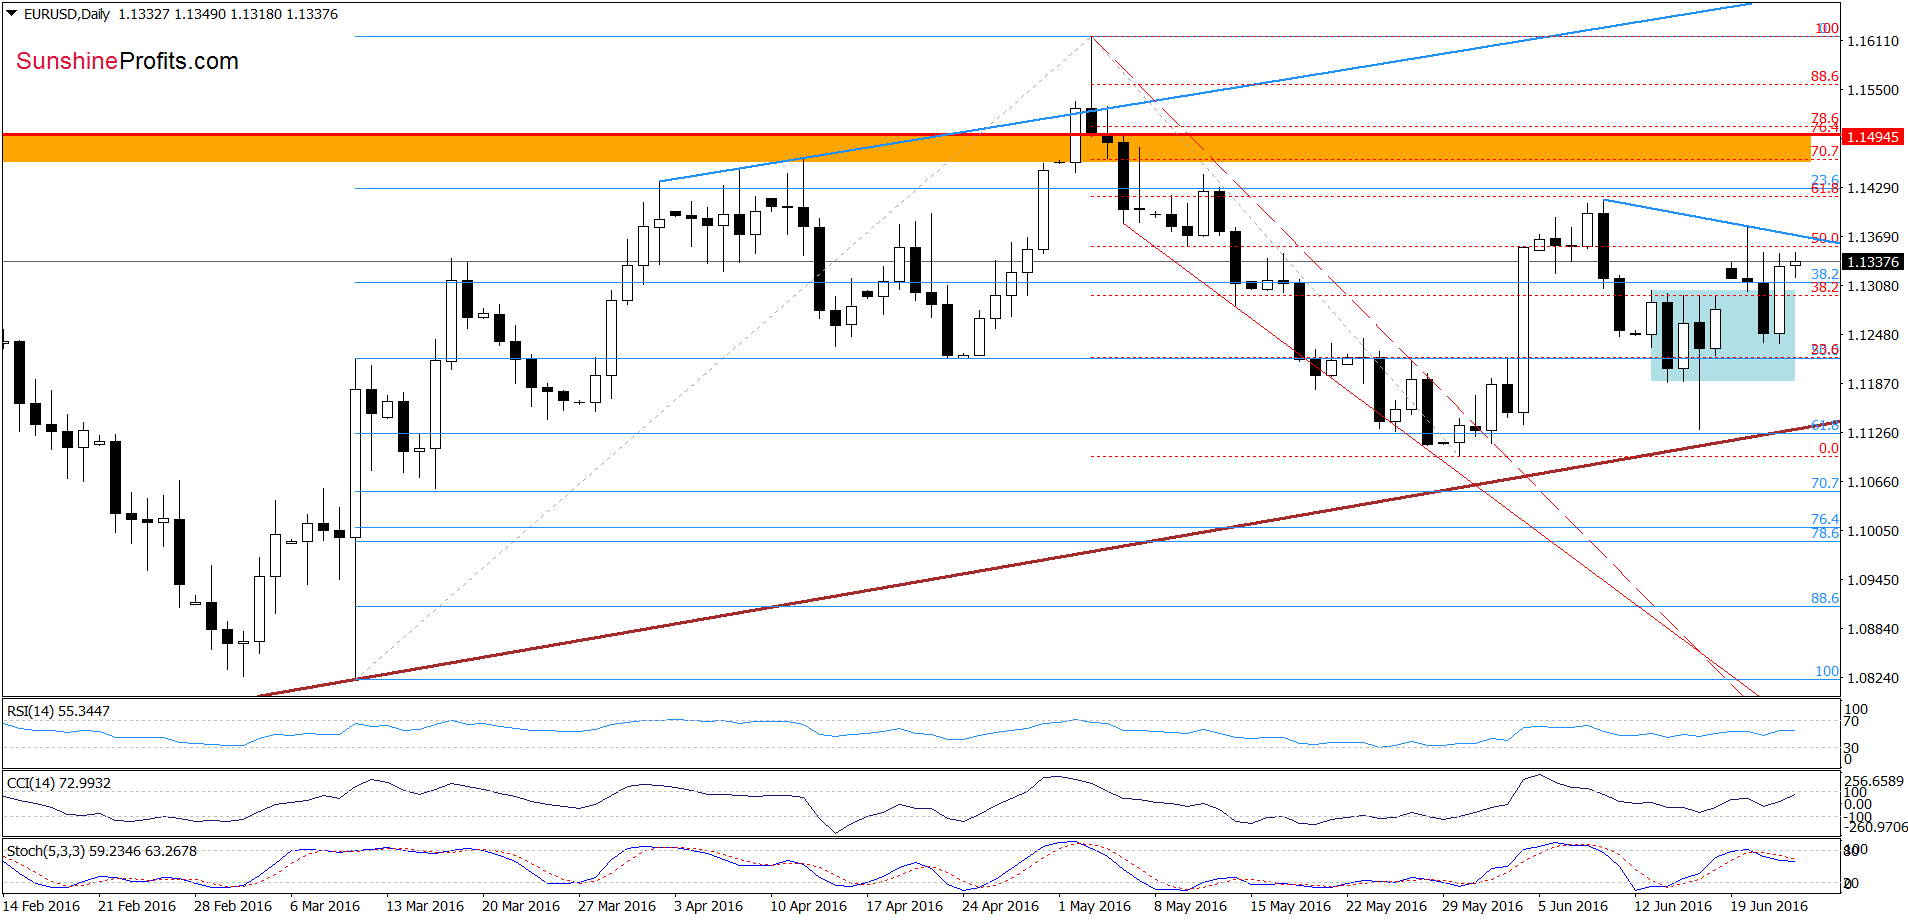Viewport: 1908px width, 920px height.
Task: Click the 29 May 2016 date label
Action: [x=1482, y=906]
